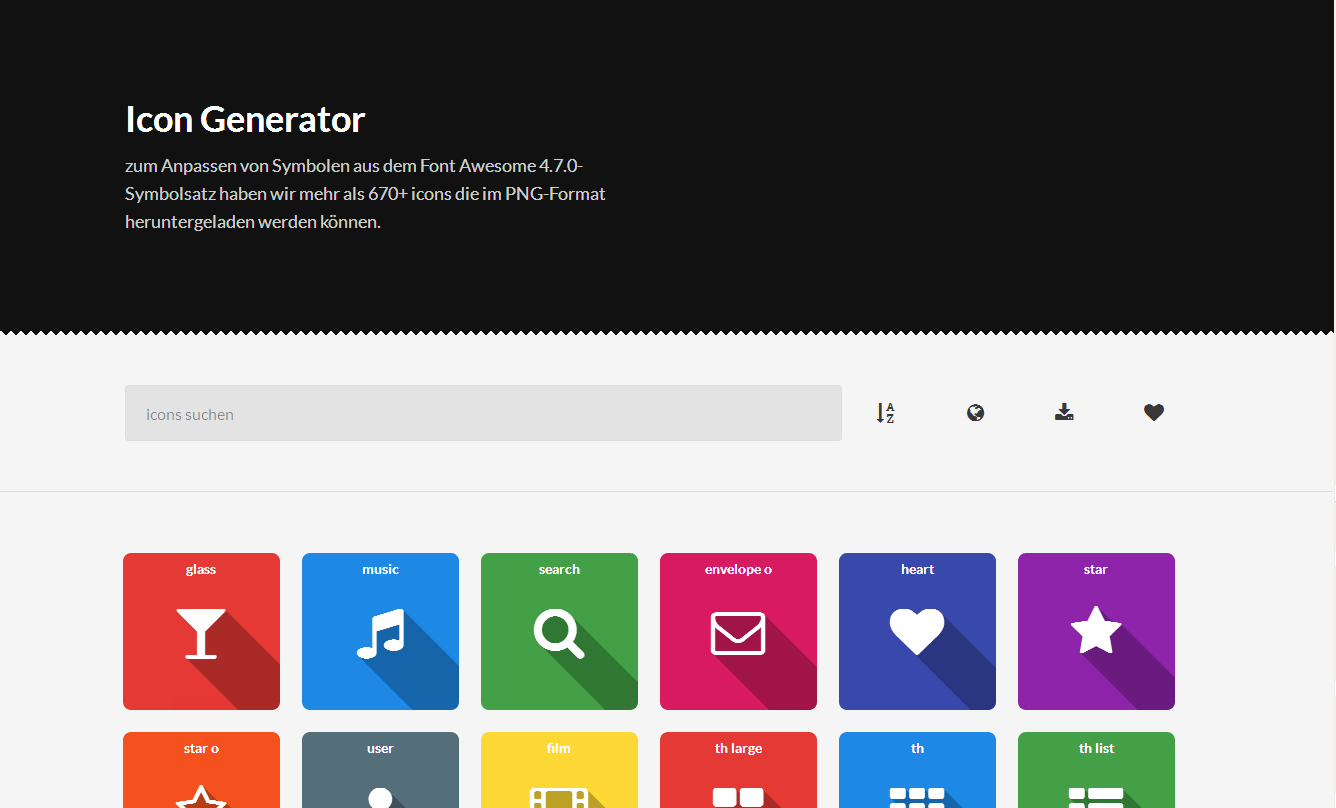Open the globe language selector
The width and height of the screenshot is (1336, 808).
pyautogui.click(x=975, y=413)
